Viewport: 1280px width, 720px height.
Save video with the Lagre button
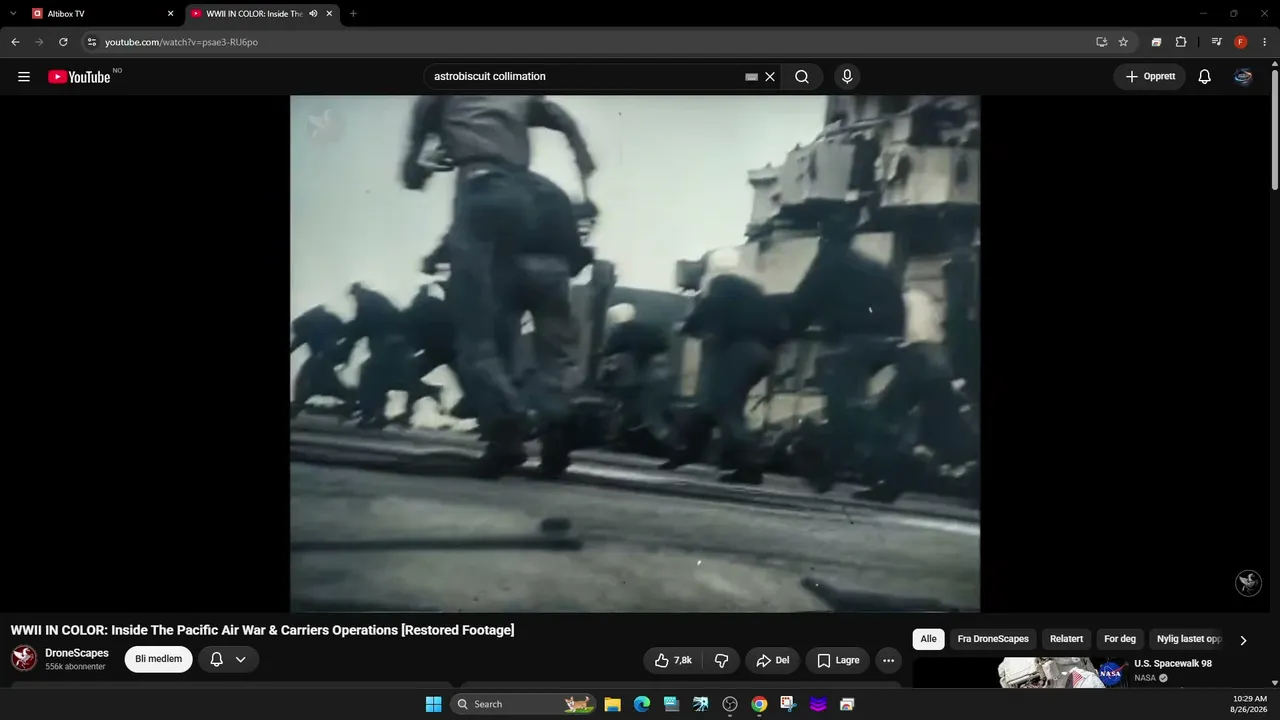click(x=838, y=660)
